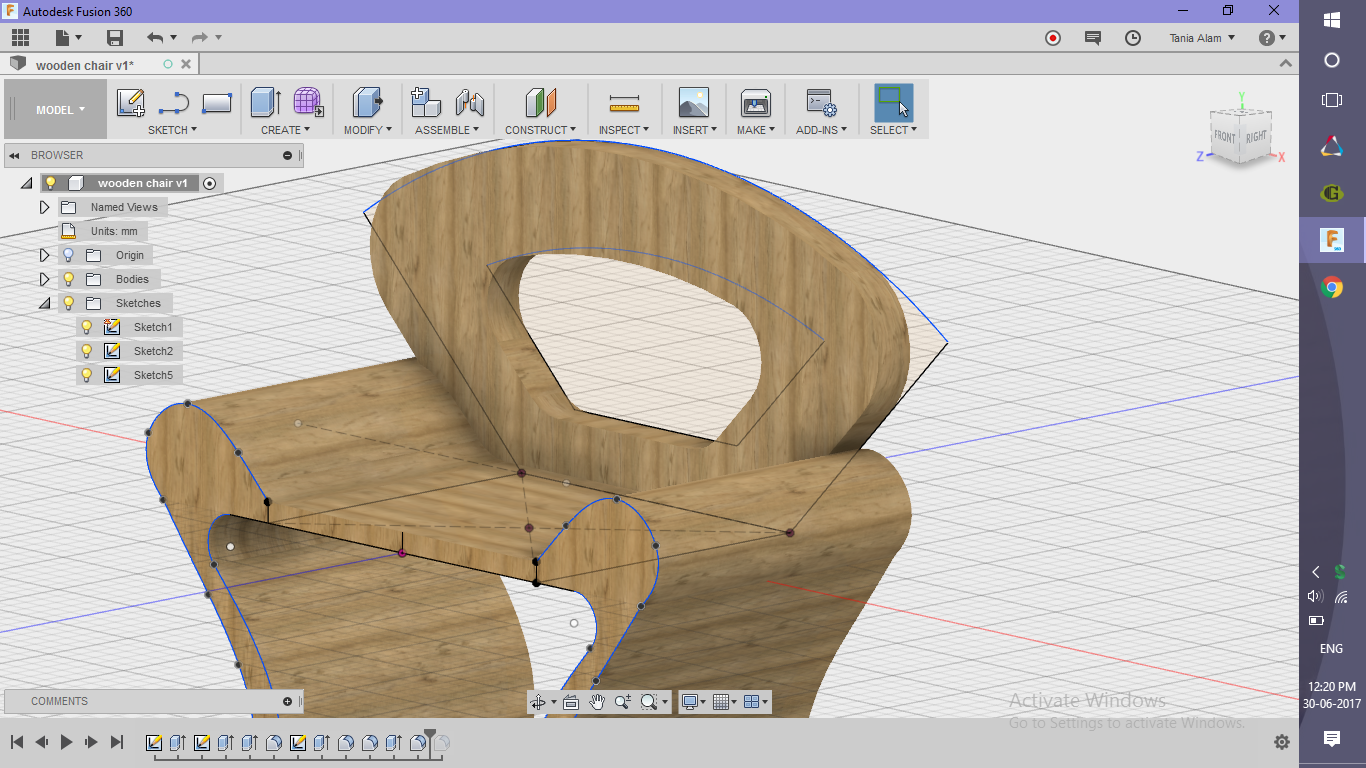Click the Pan hand tool
Viewport: 1366px width, 768px height.
(597, 702)
